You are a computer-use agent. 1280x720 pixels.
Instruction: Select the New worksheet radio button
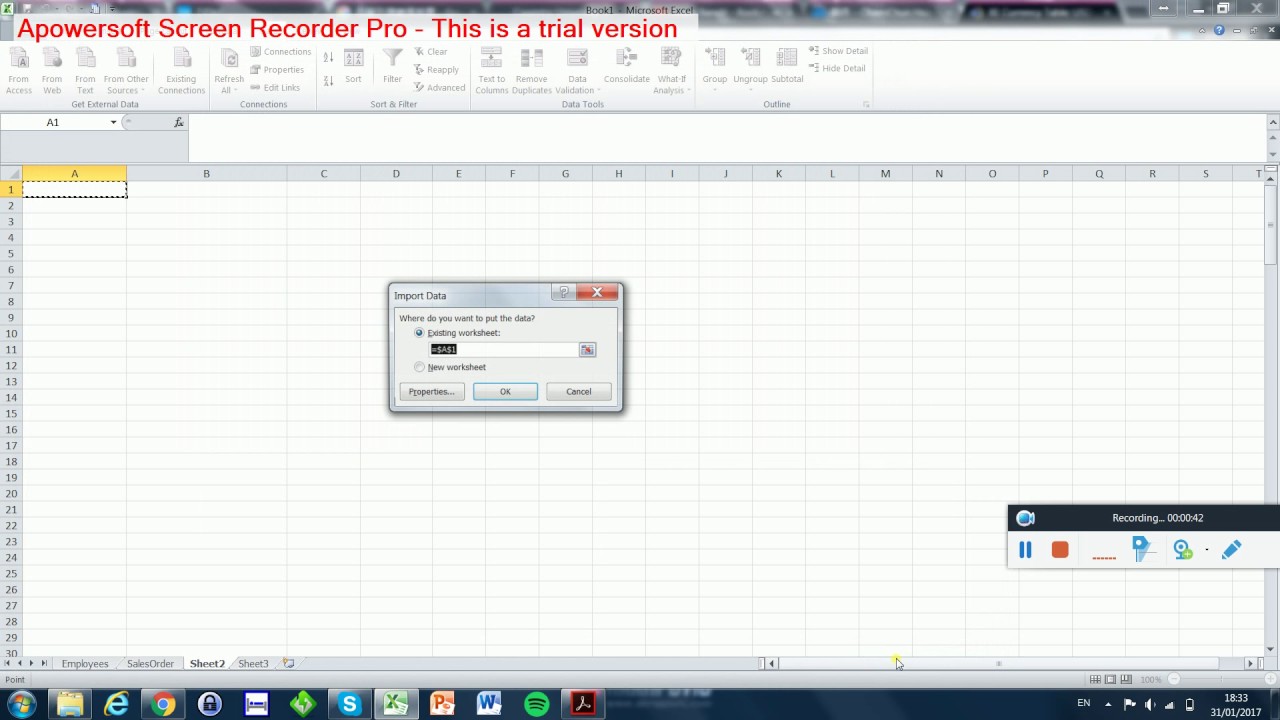[x=419, y=367]
